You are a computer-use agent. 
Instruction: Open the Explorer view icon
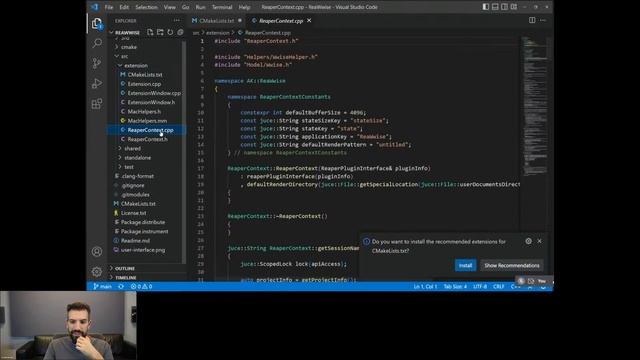(97, 23)
